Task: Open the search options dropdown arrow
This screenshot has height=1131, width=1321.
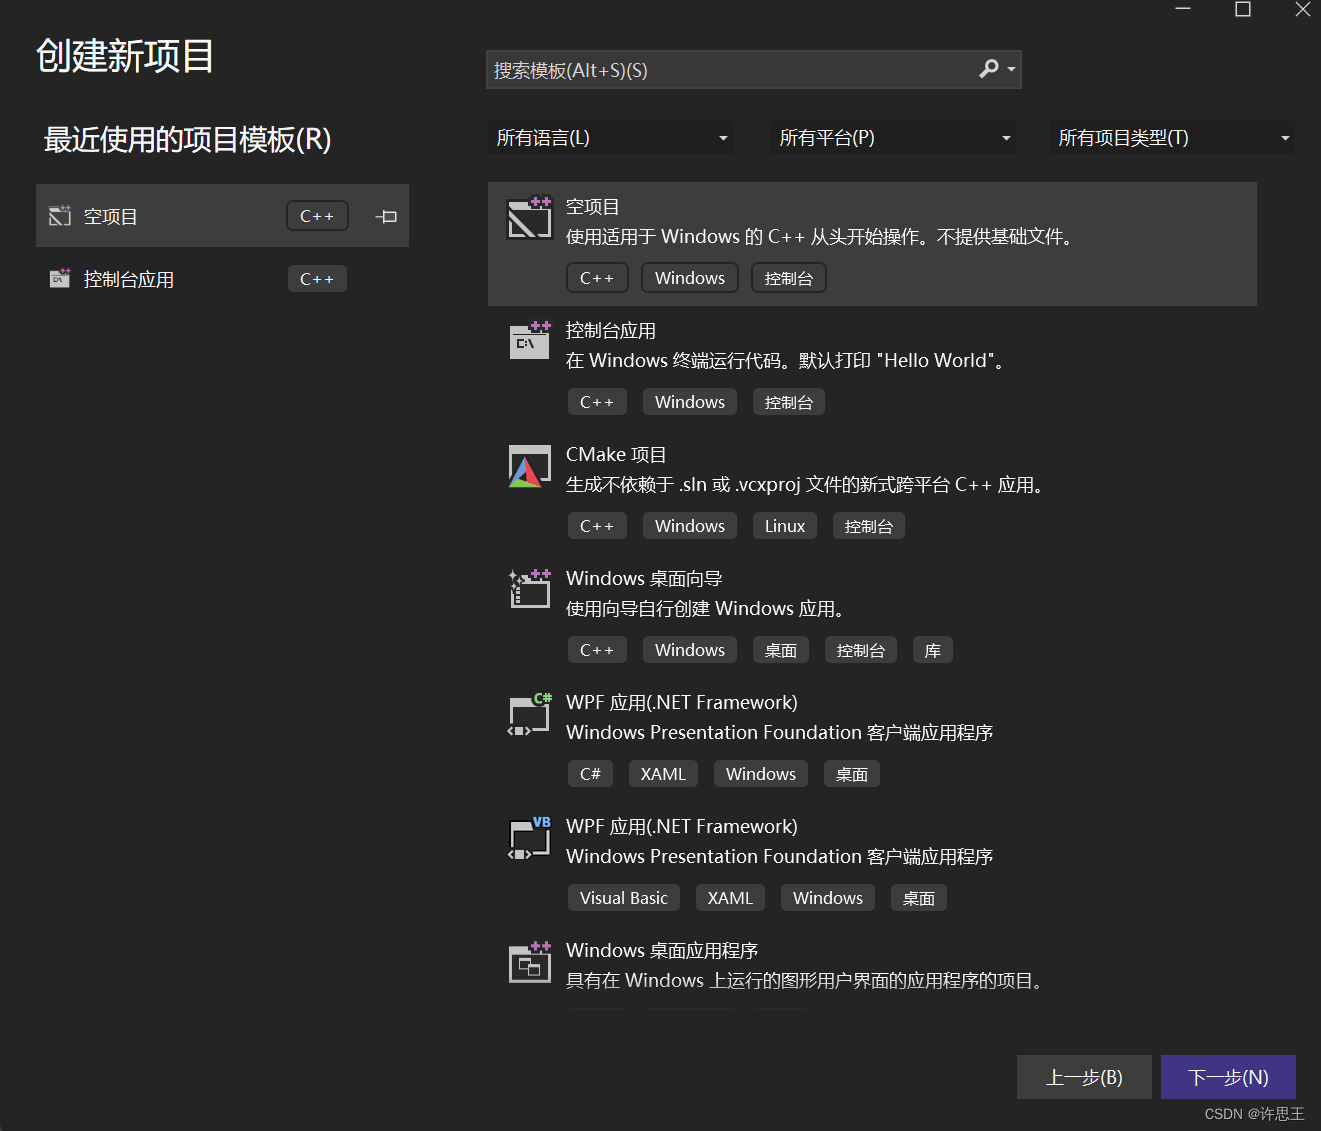Action: click(1012, 70)
